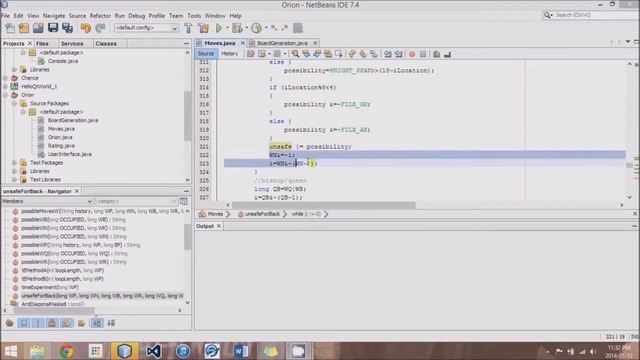Toggle Show Inherited Members in Navigator
This screenshot has width=640, height=360.
9,323
